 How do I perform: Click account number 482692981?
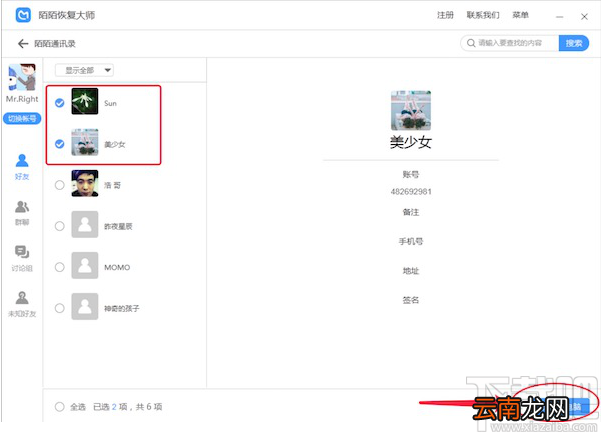(x=411, y=192)
